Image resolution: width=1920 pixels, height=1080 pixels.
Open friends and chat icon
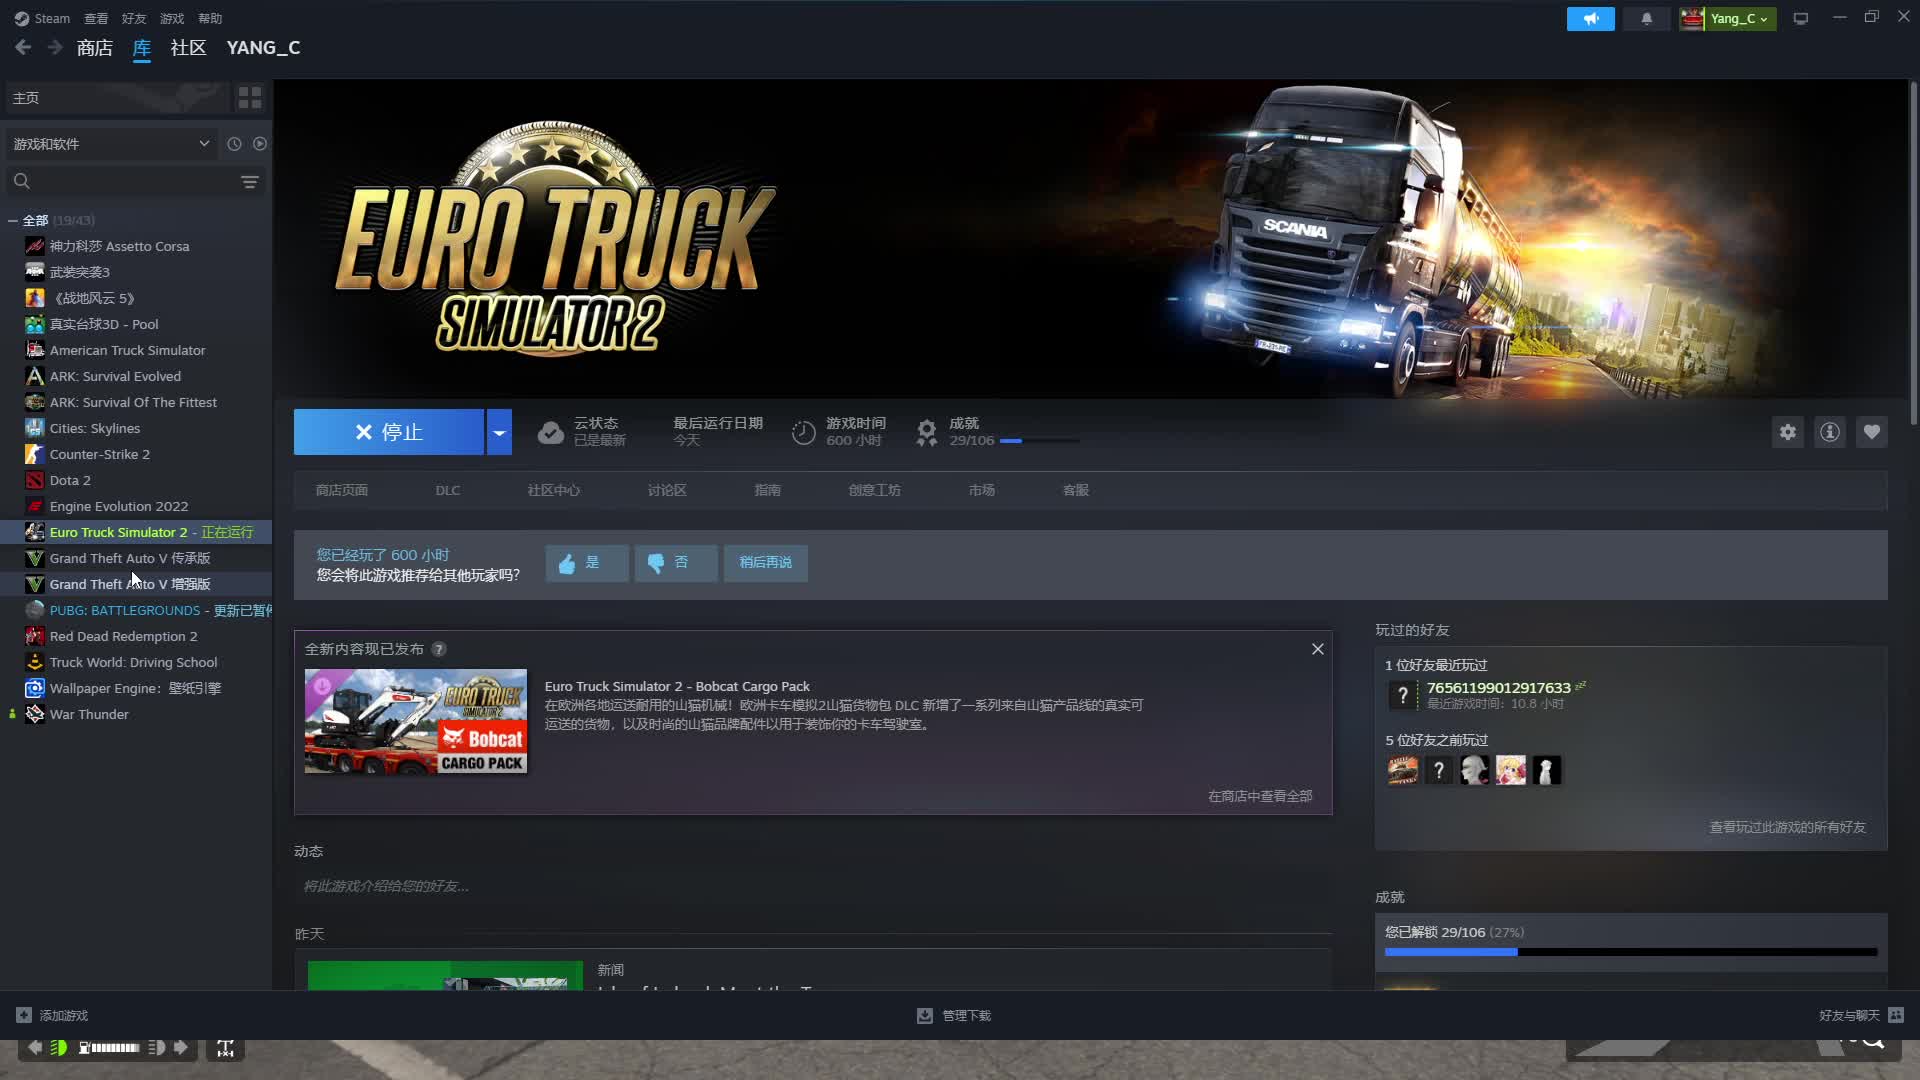(1896, 1015)
